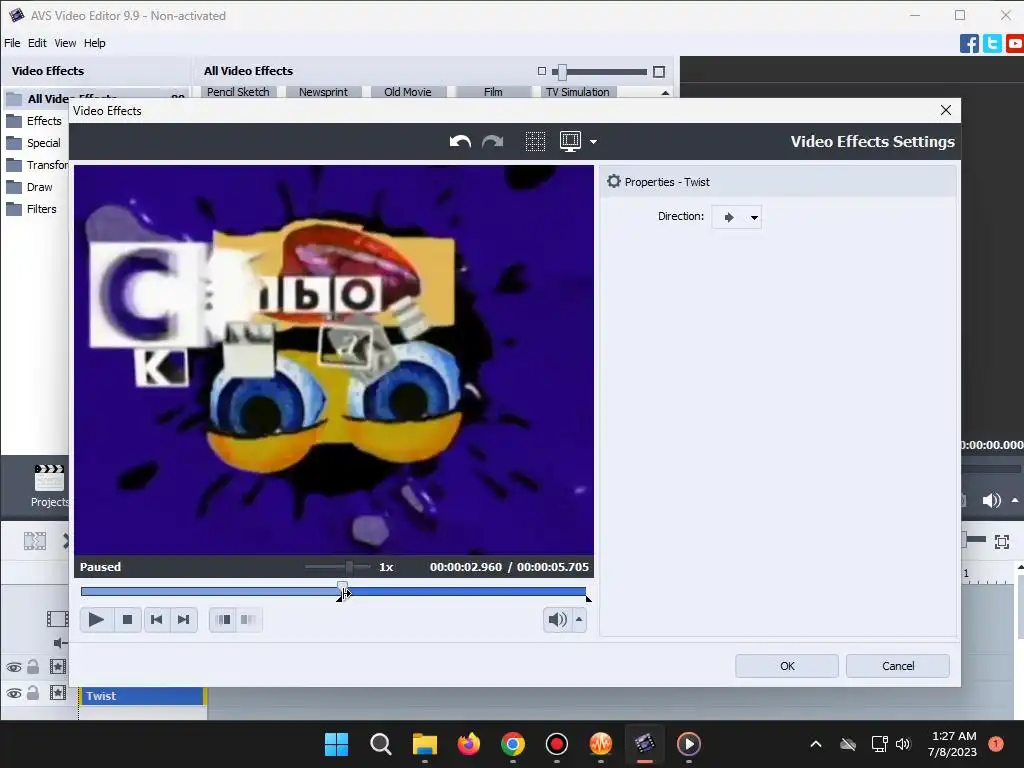Click the effects list scroll-up arrow
The image size is (1024, 768).
tap(665, 93)
